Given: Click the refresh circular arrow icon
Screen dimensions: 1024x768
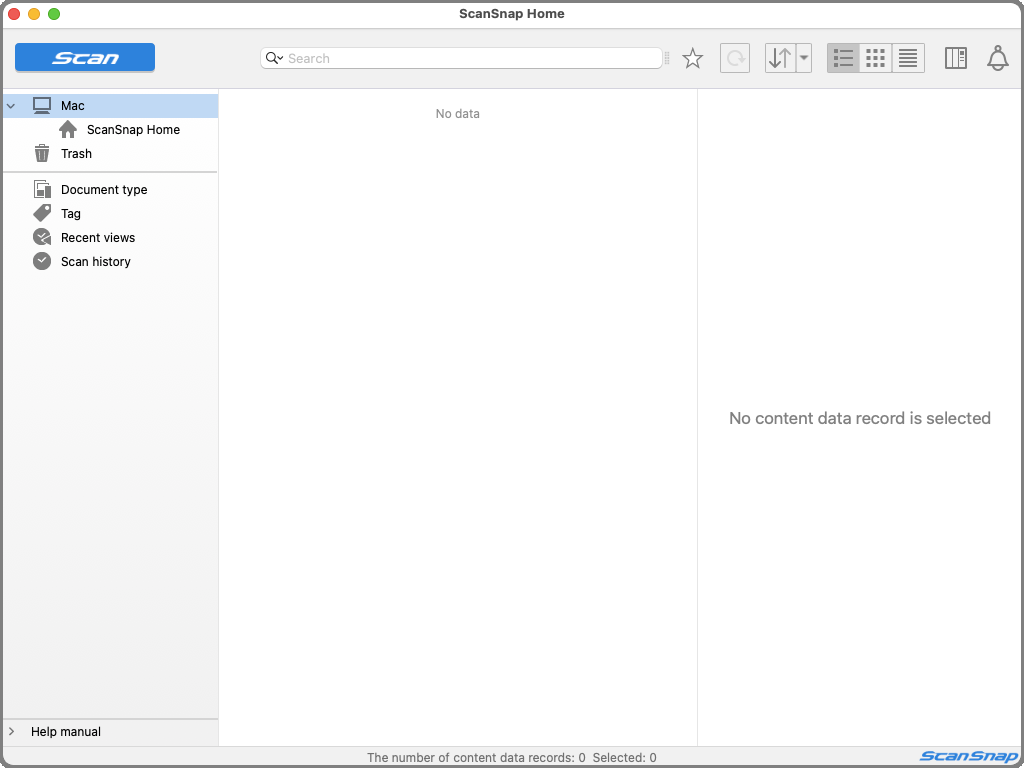Looking at the screenshot, I should pos(735,58).
